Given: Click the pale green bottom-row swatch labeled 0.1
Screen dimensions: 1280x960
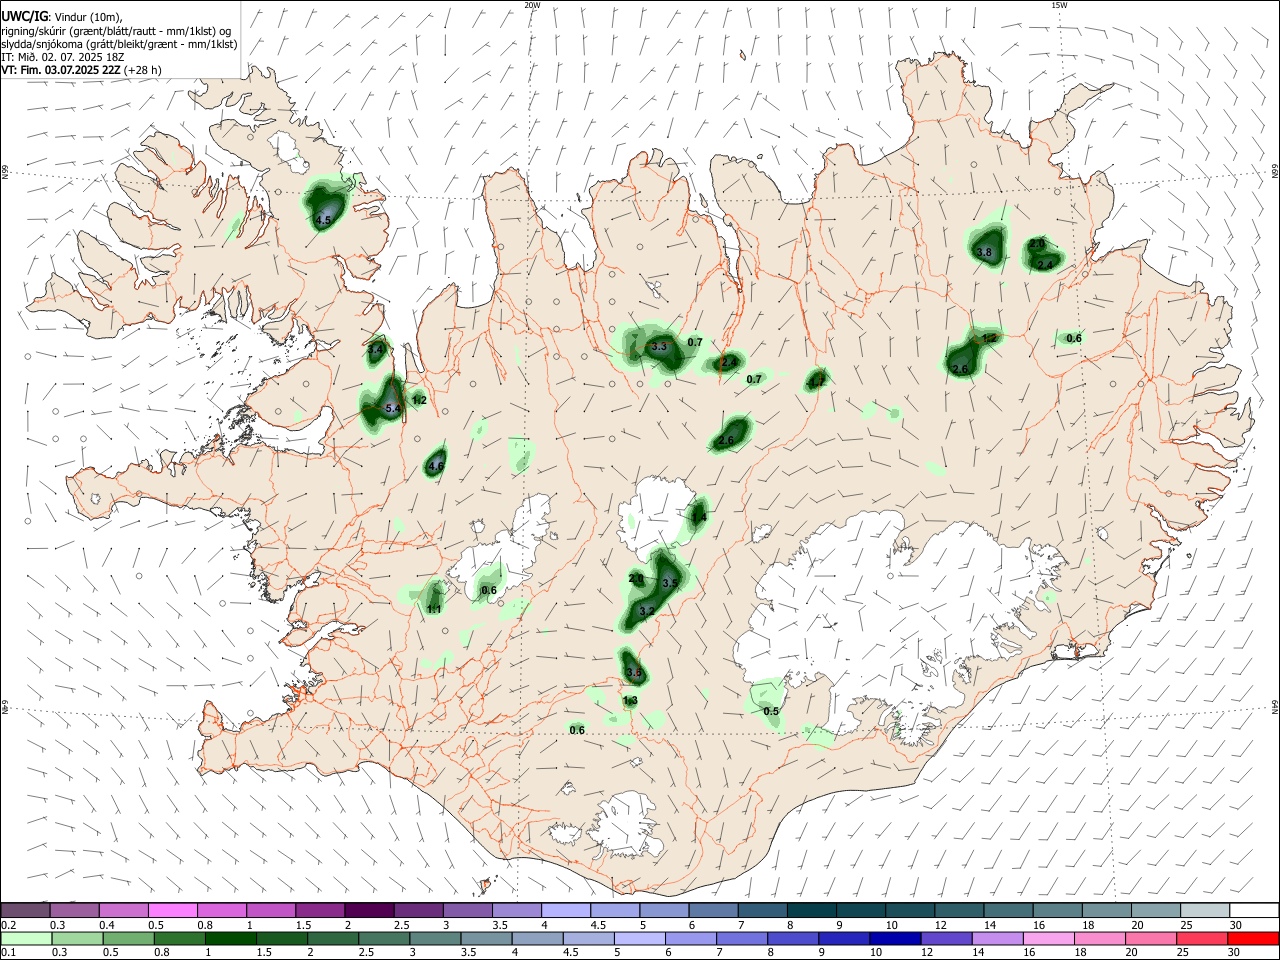Looking at the screenshot, I should point(26,938).
